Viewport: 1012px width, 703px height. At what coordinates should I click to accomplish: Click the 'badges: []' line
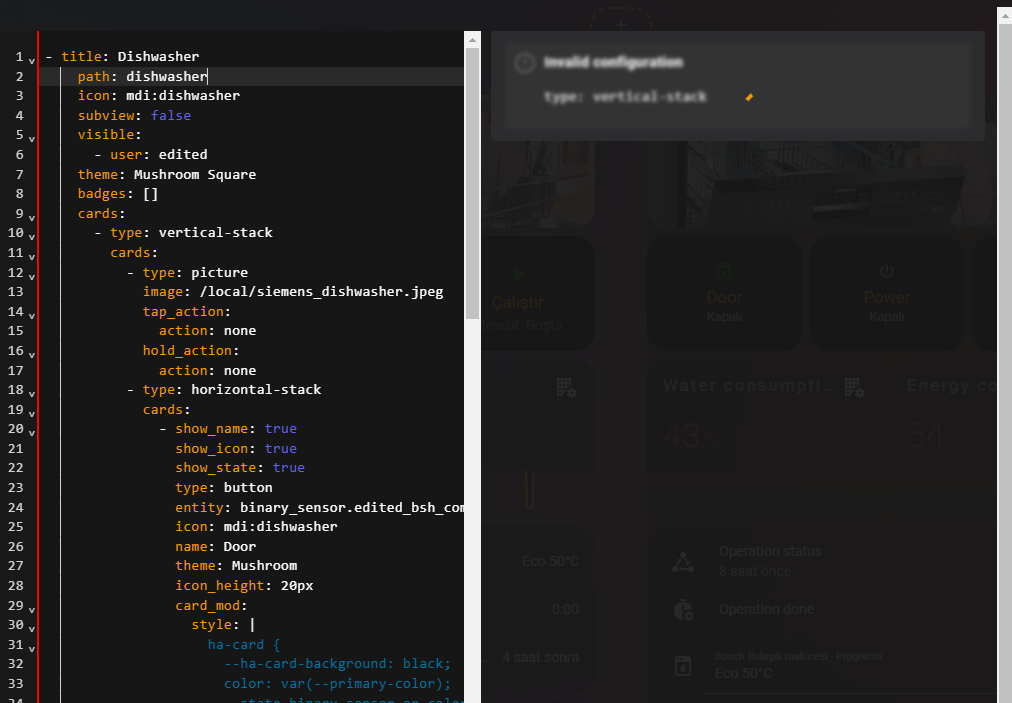tap(118, 194)
